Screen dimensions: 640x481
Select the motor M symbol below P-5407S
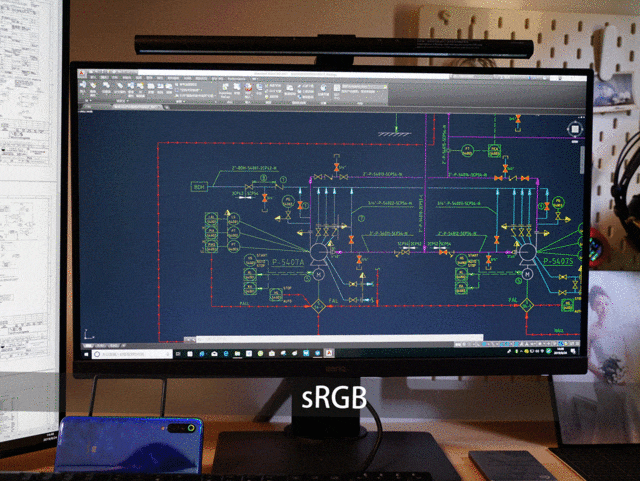pyautogui.click(x=527, y=274)
